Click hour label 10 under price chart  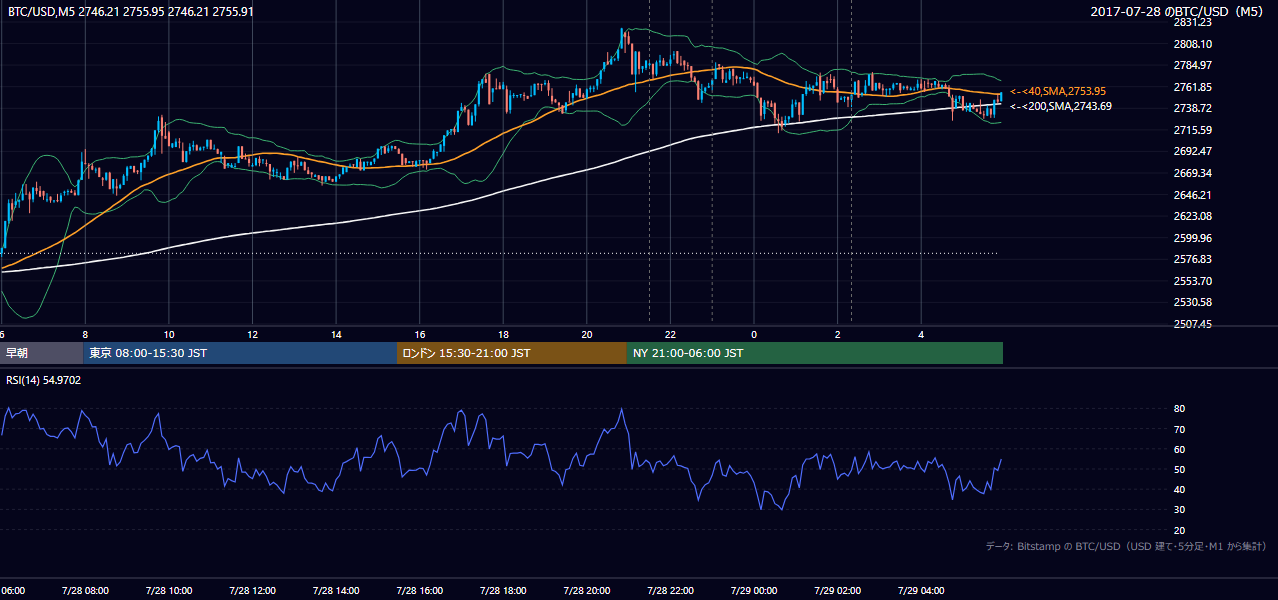coord(169,335)
